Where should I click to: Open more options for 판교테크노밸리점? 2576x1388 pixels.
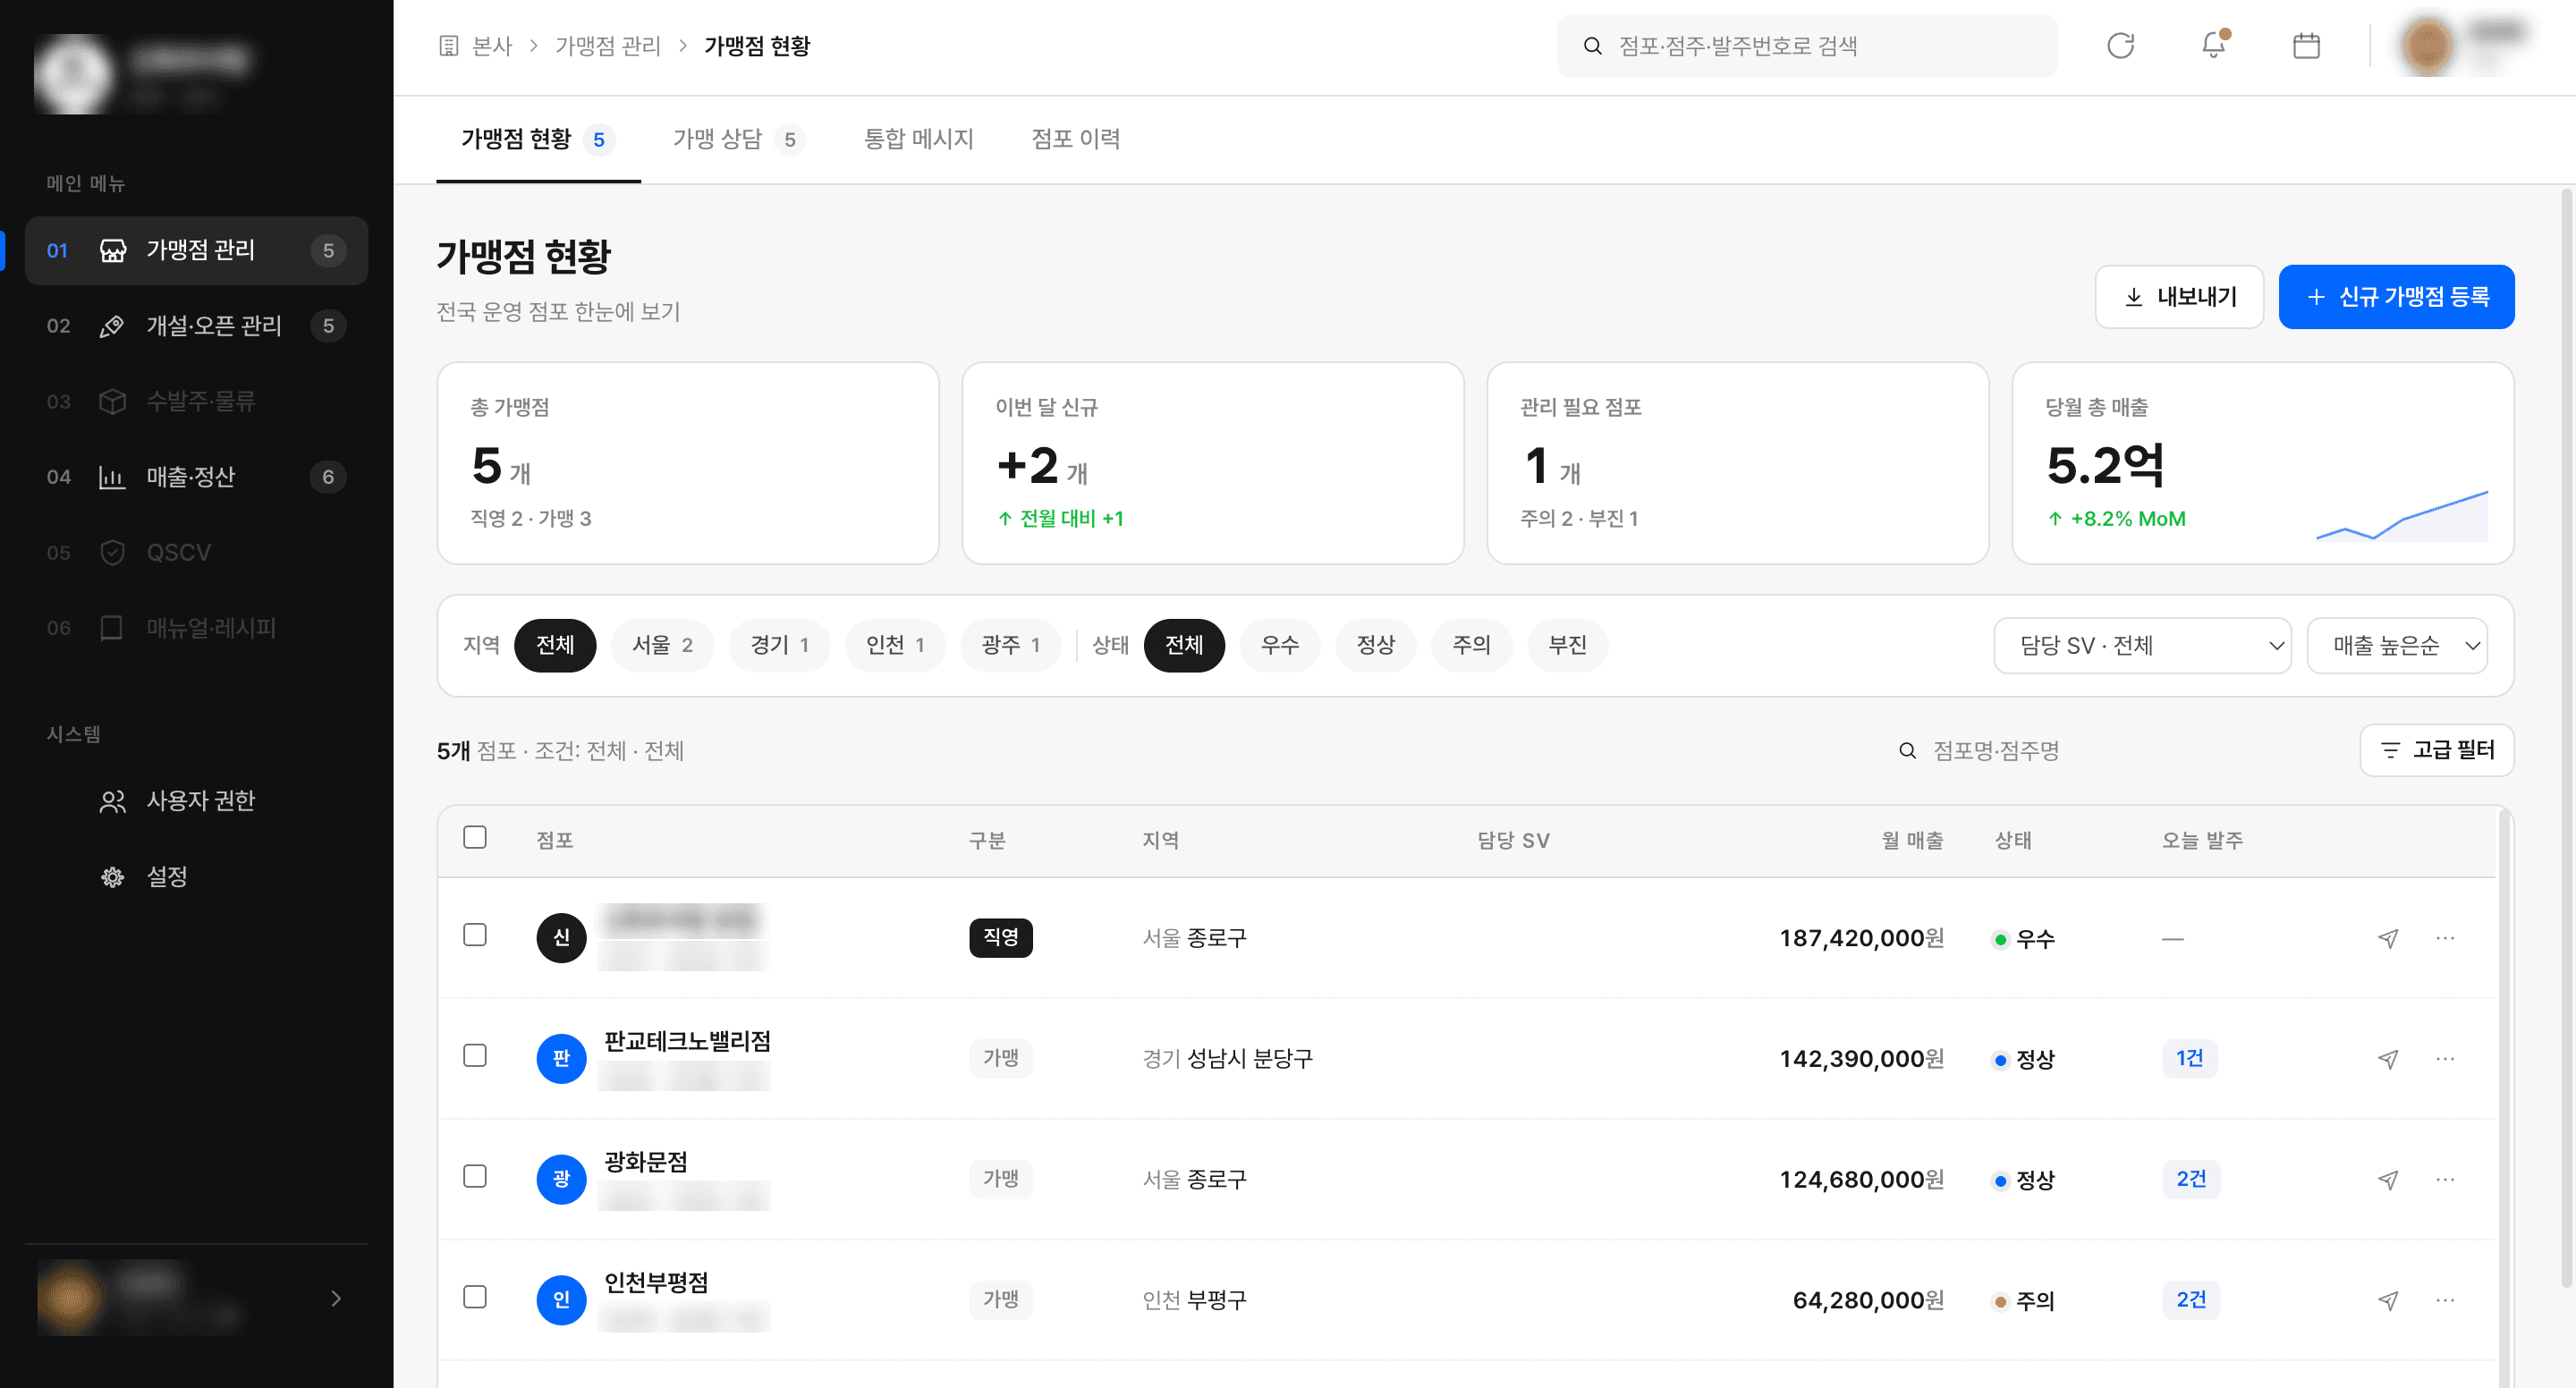point(2445,1059)
